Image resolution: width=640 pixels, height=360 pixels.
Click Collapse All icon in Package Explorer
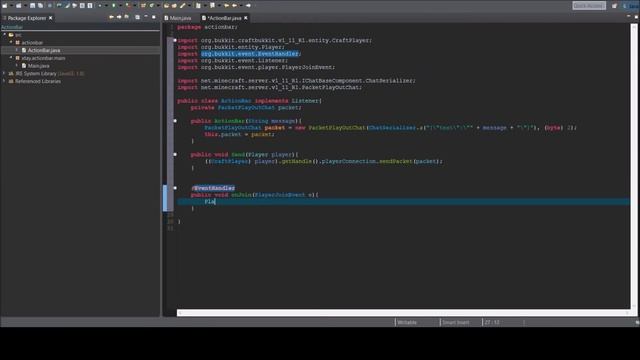(138, 17)
